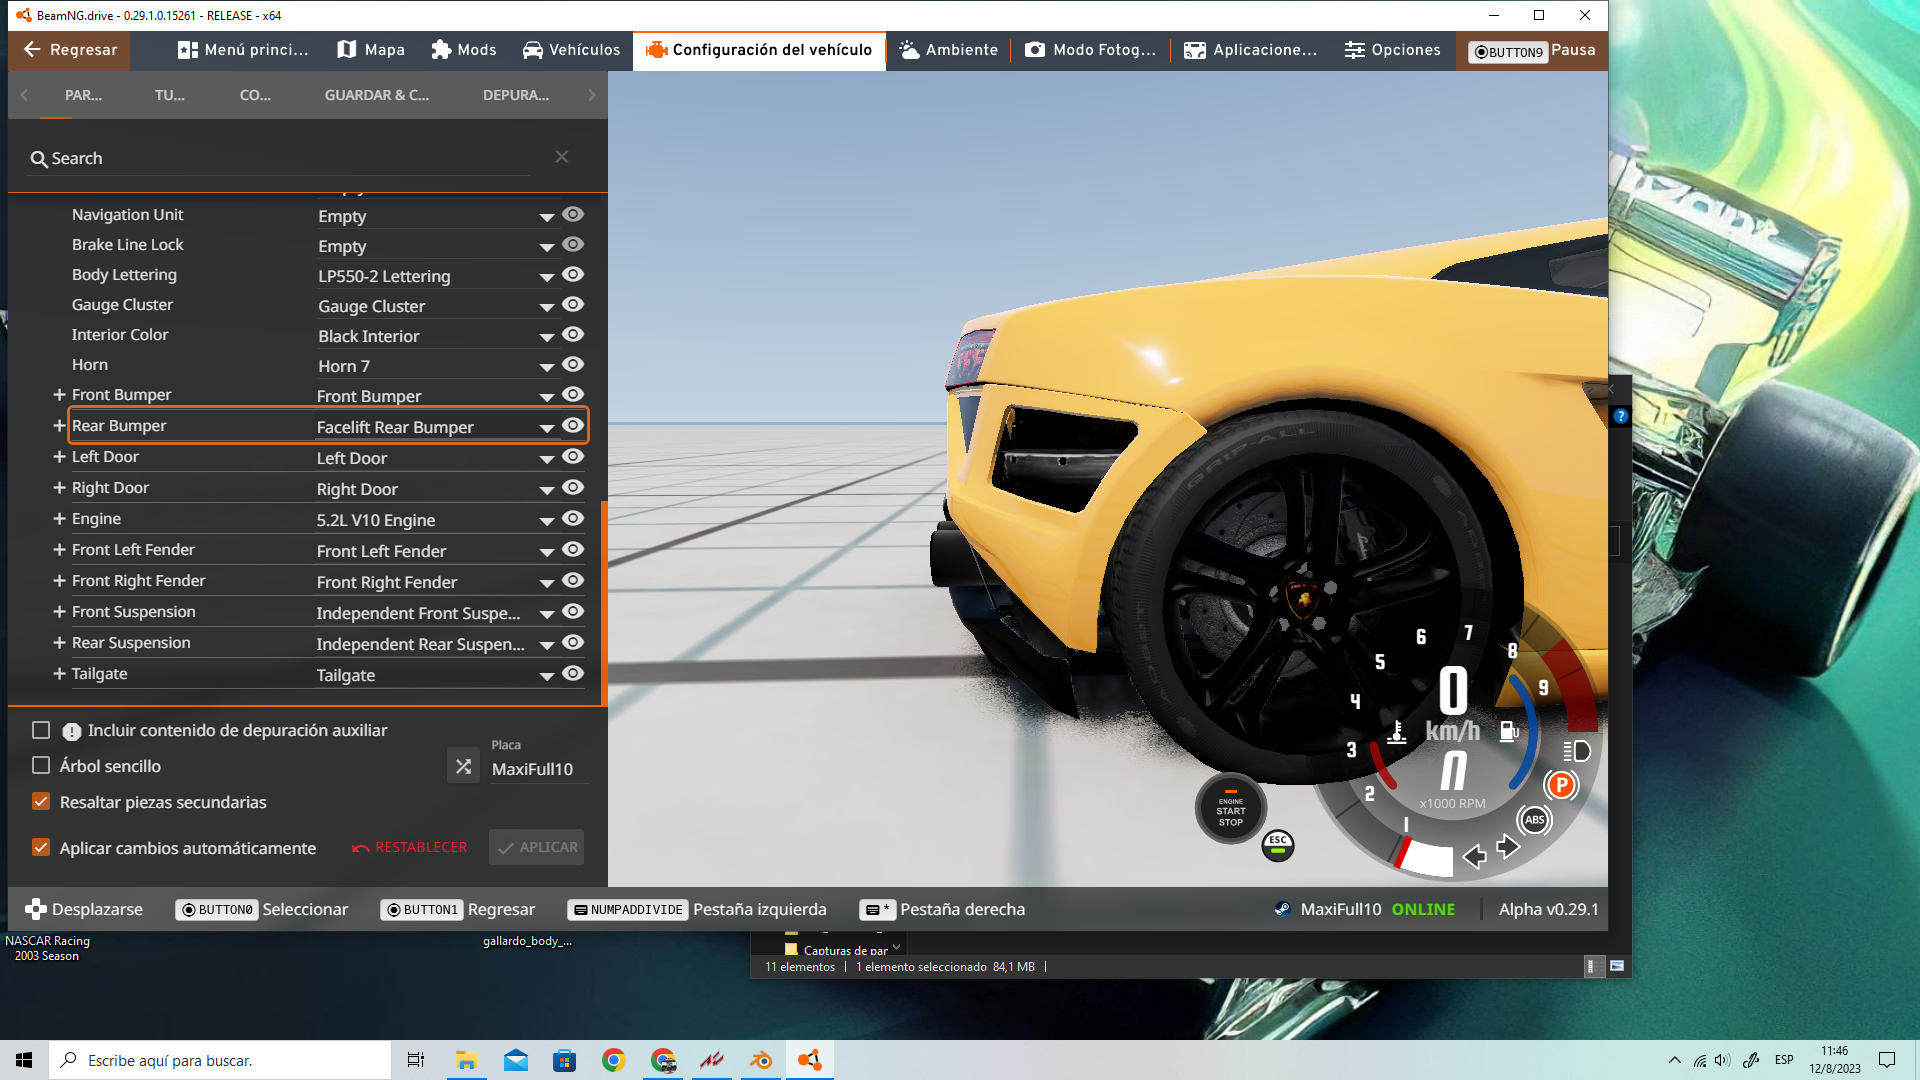Open Modo Fotografía from the top bar
Image resolution: width=1920 pixels, height=1080 pixels.
(x=1091, y=50)
